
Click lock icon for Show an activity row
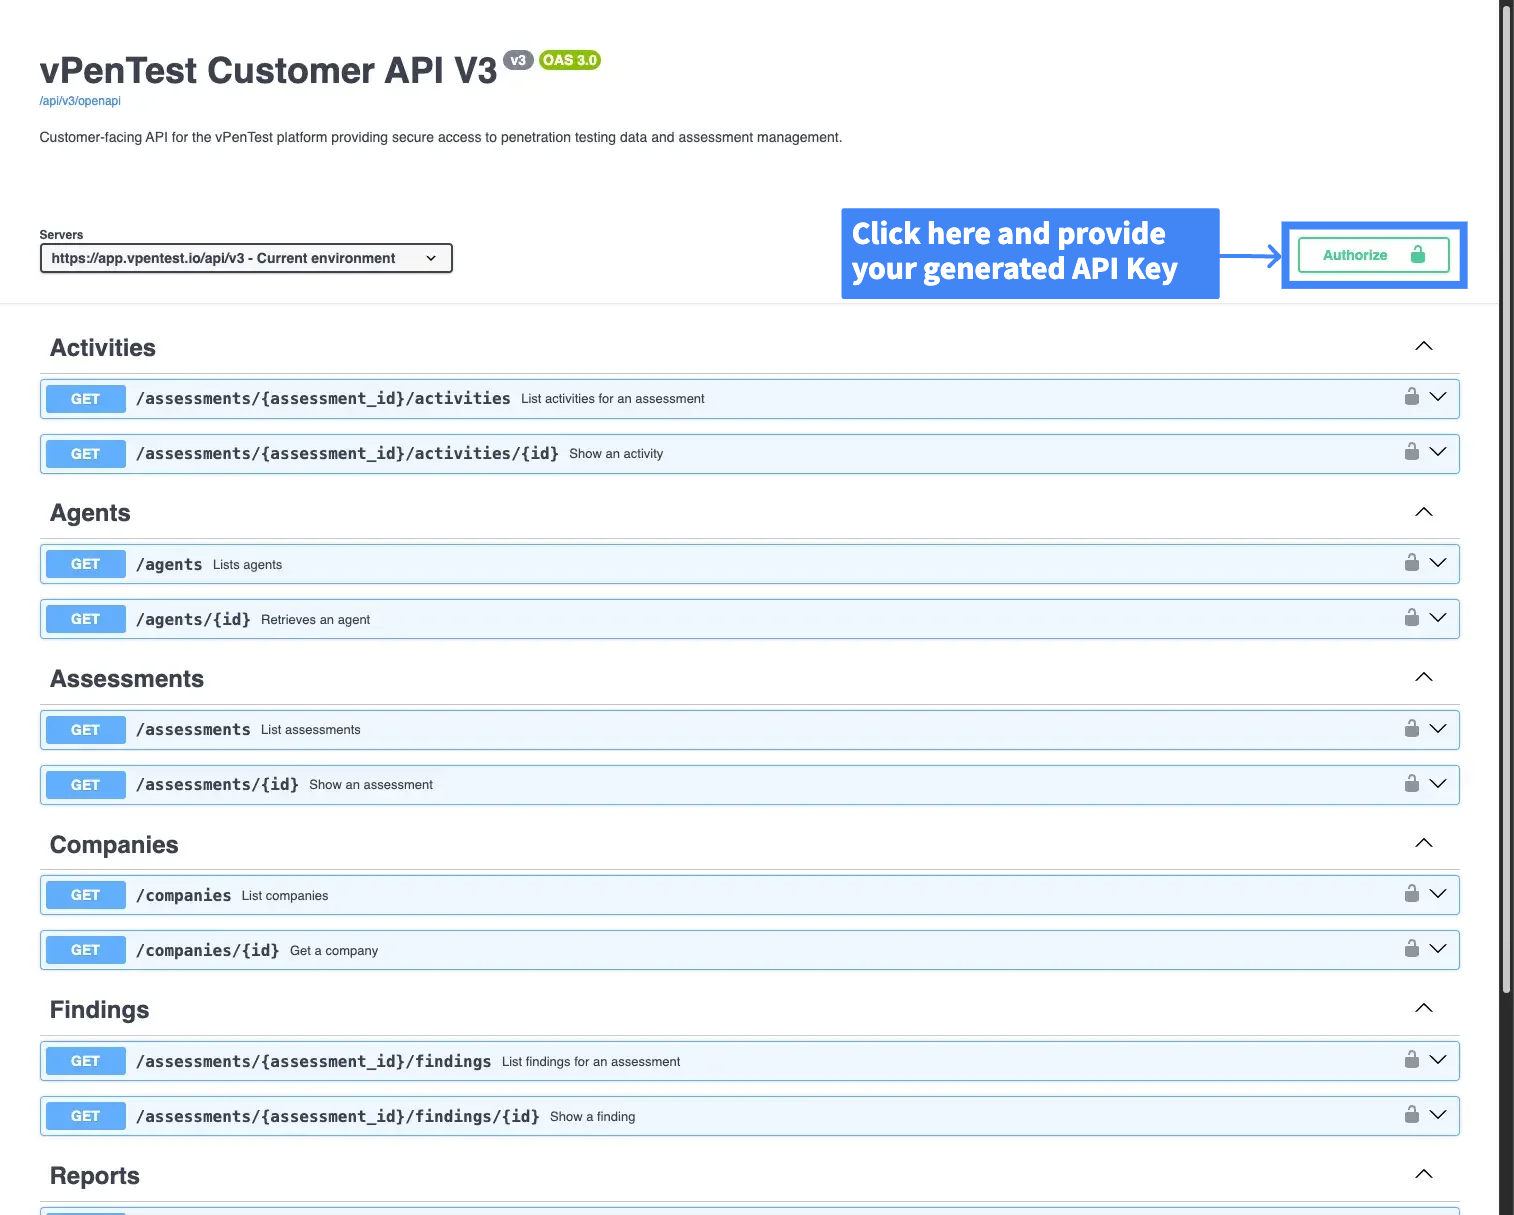1411,452
